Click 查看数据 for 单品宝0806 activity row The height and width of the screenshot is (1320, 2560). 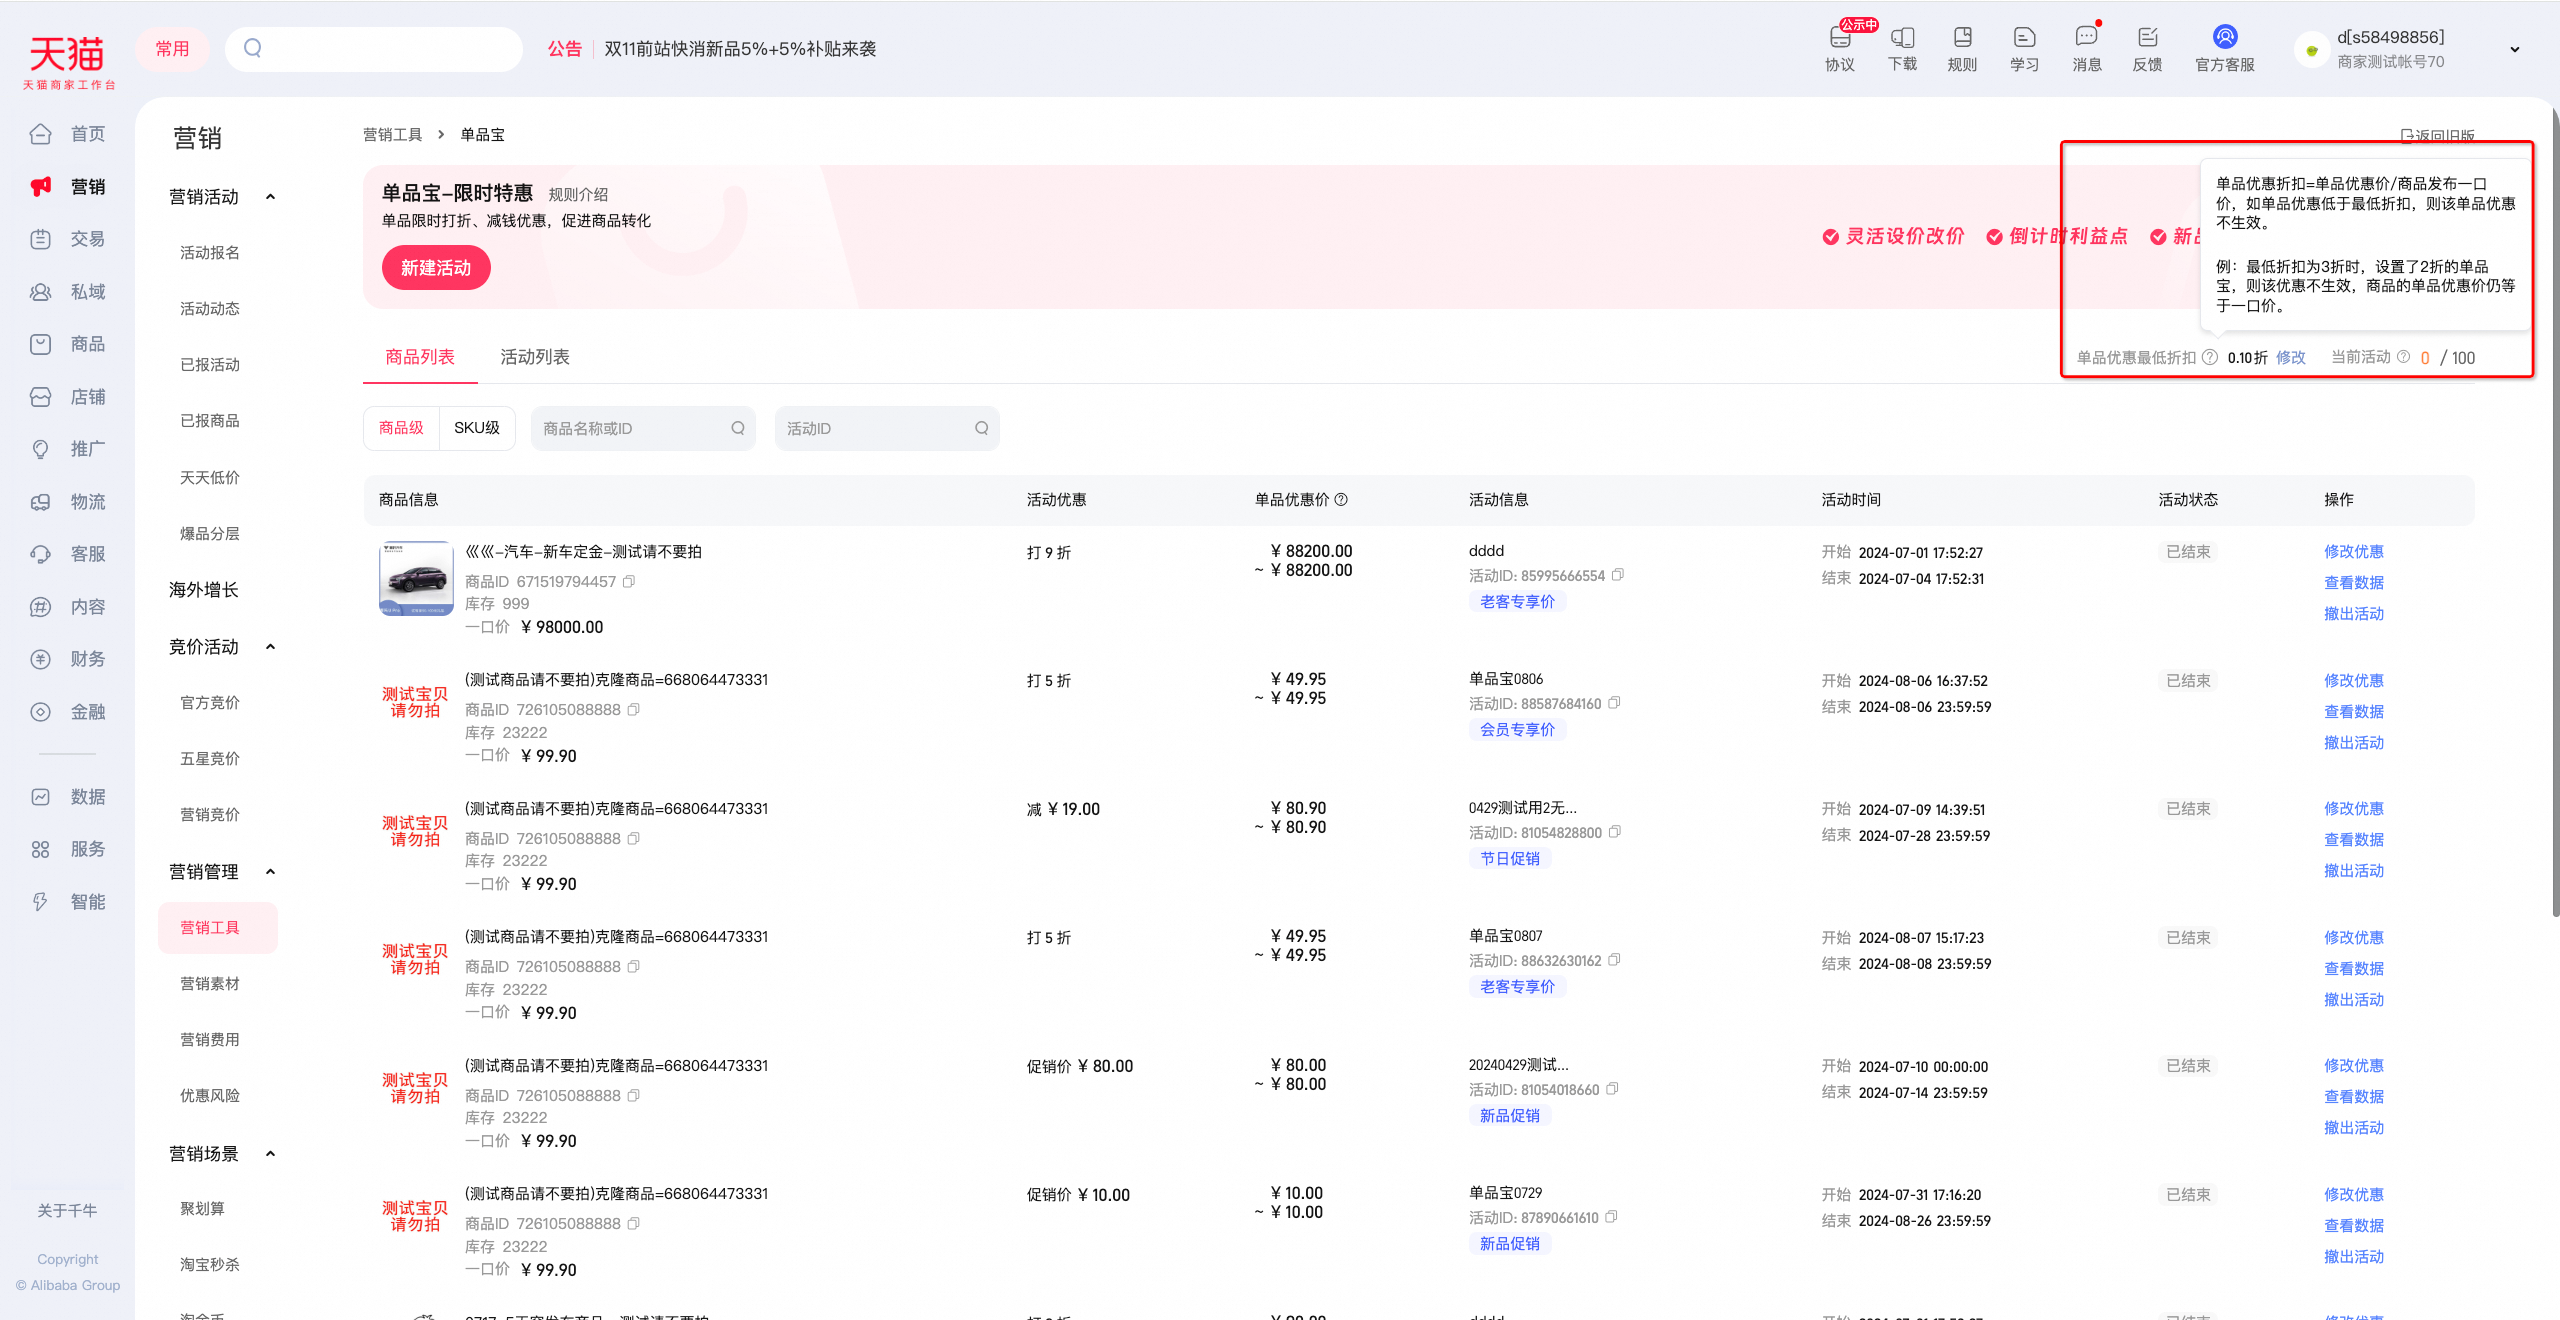point(2354,712)
